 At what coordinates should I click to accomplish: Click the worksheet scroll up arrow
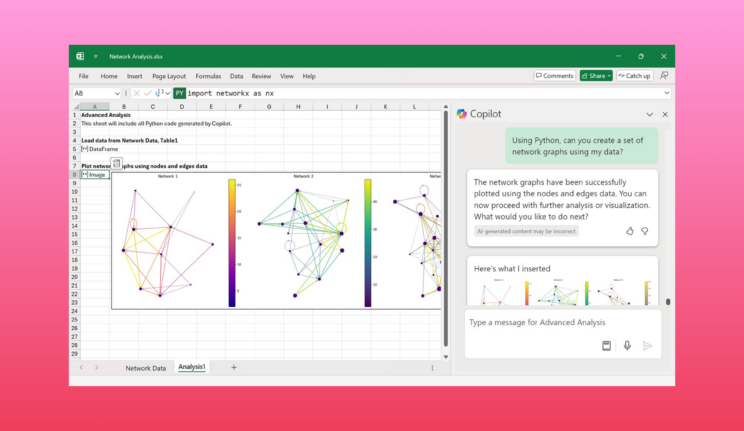pyautogui.click(x=446, y=107)
